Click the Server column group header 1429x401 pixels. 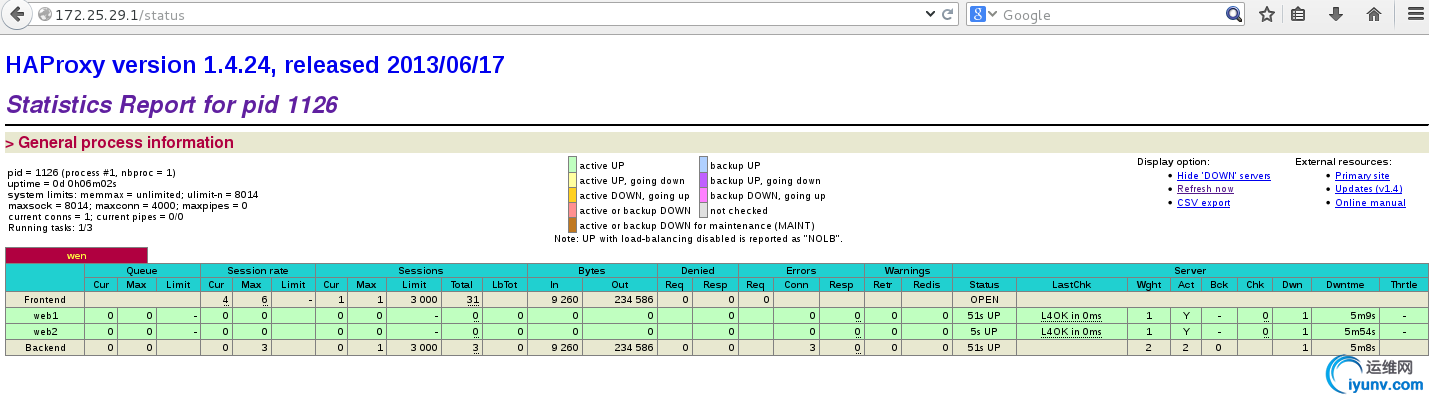click(1189, 270)
